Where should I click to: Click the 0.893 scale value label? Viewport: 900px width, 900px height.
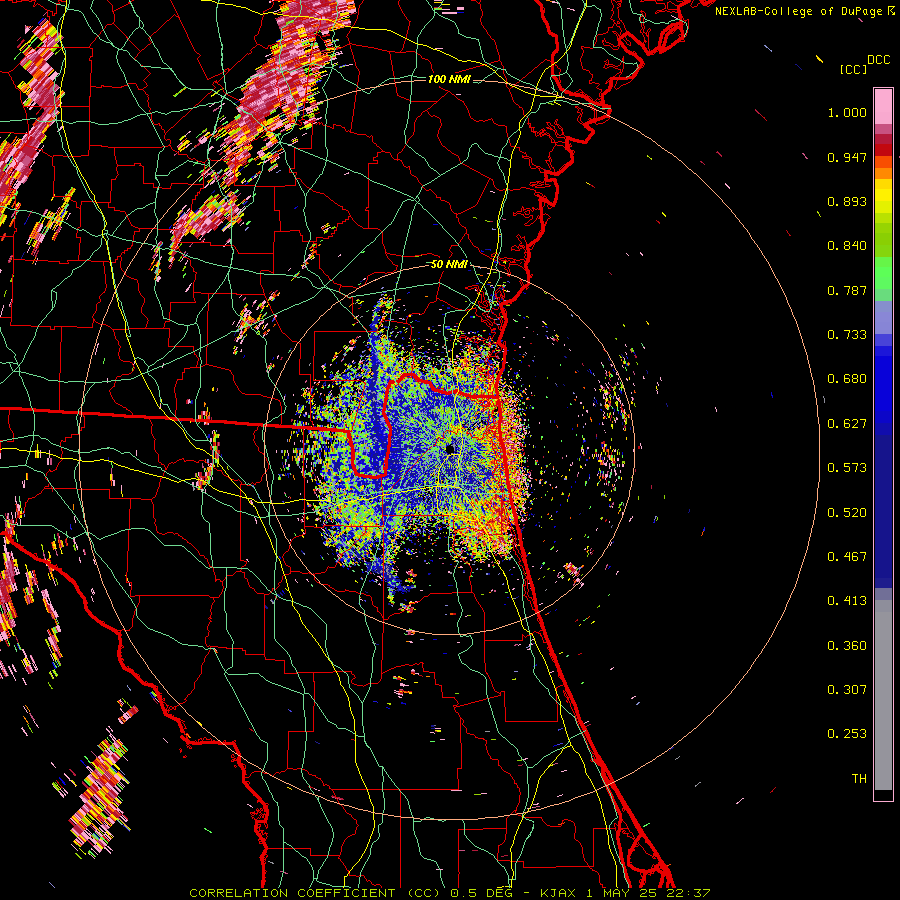pyautogui.click(x=847, y=201)
